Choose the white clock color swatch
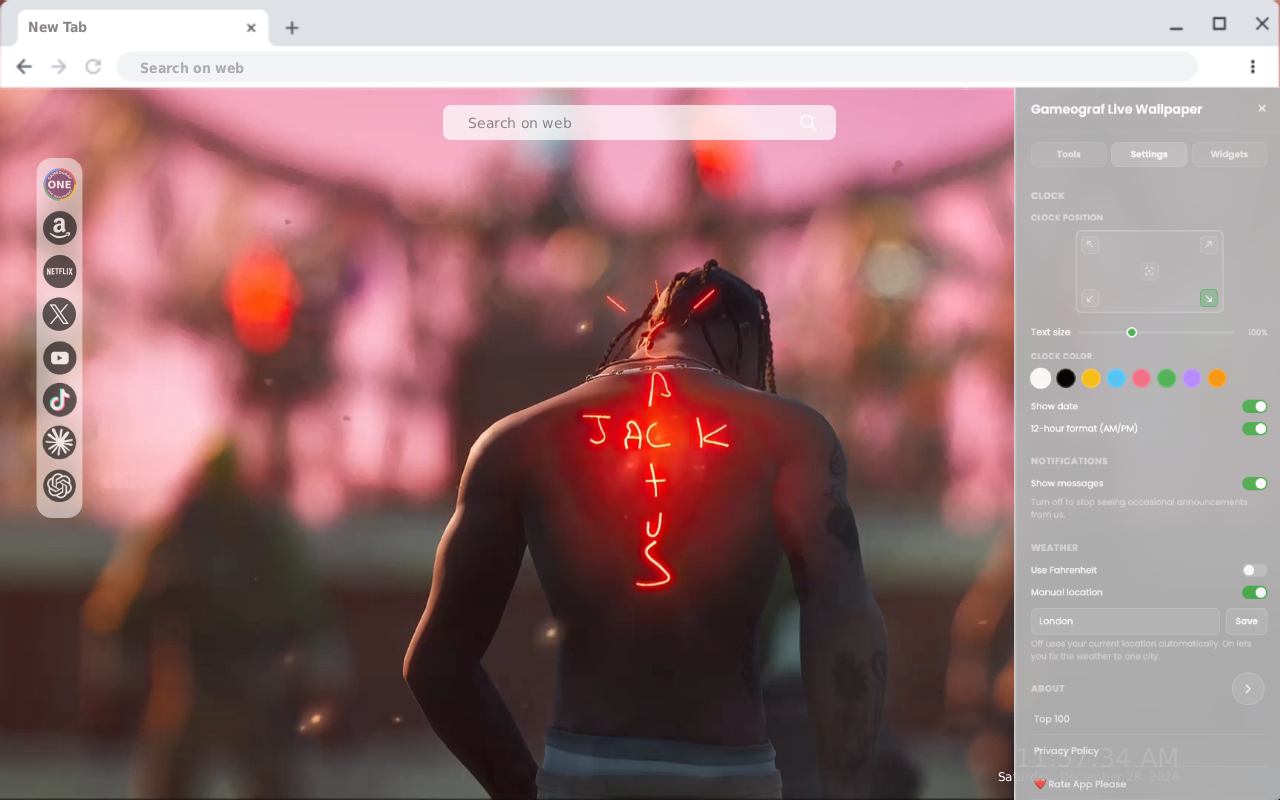The width and height of the screenshot is (1280, 800). point(1041,378)
